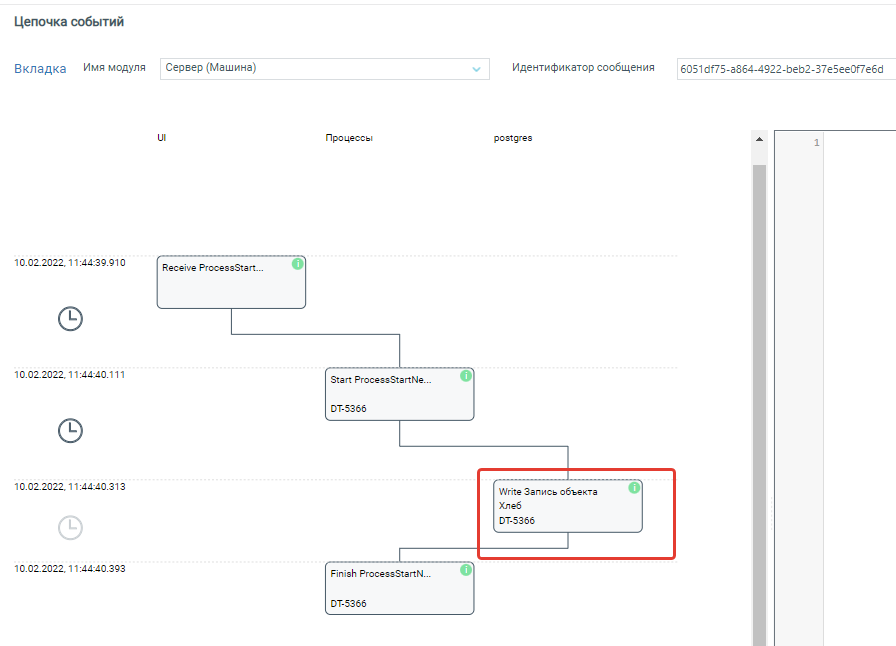Click the vertical scrollbar thumb
The width and height of the screenshot is (896, 646).
(759, 400)
